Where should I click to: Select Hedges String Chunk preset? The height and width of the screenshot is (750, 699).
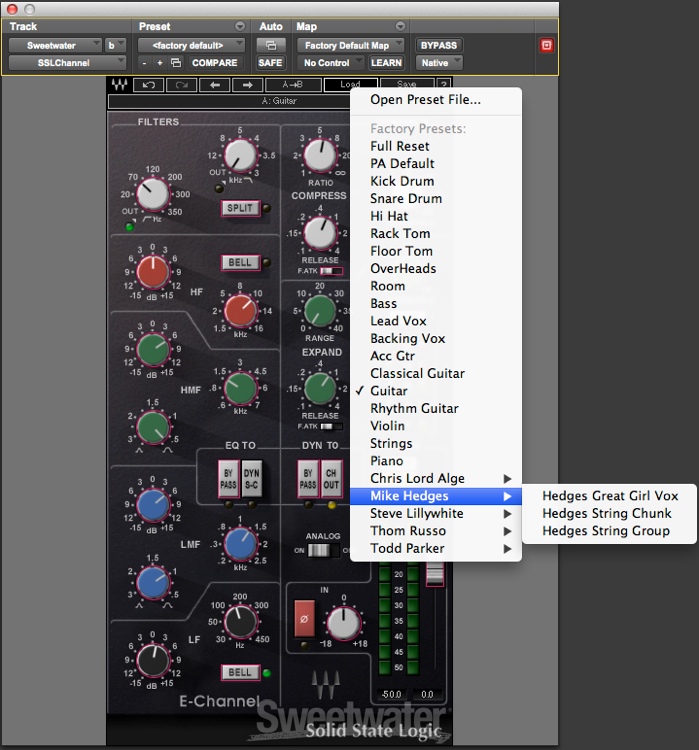(x=610, y=513)
